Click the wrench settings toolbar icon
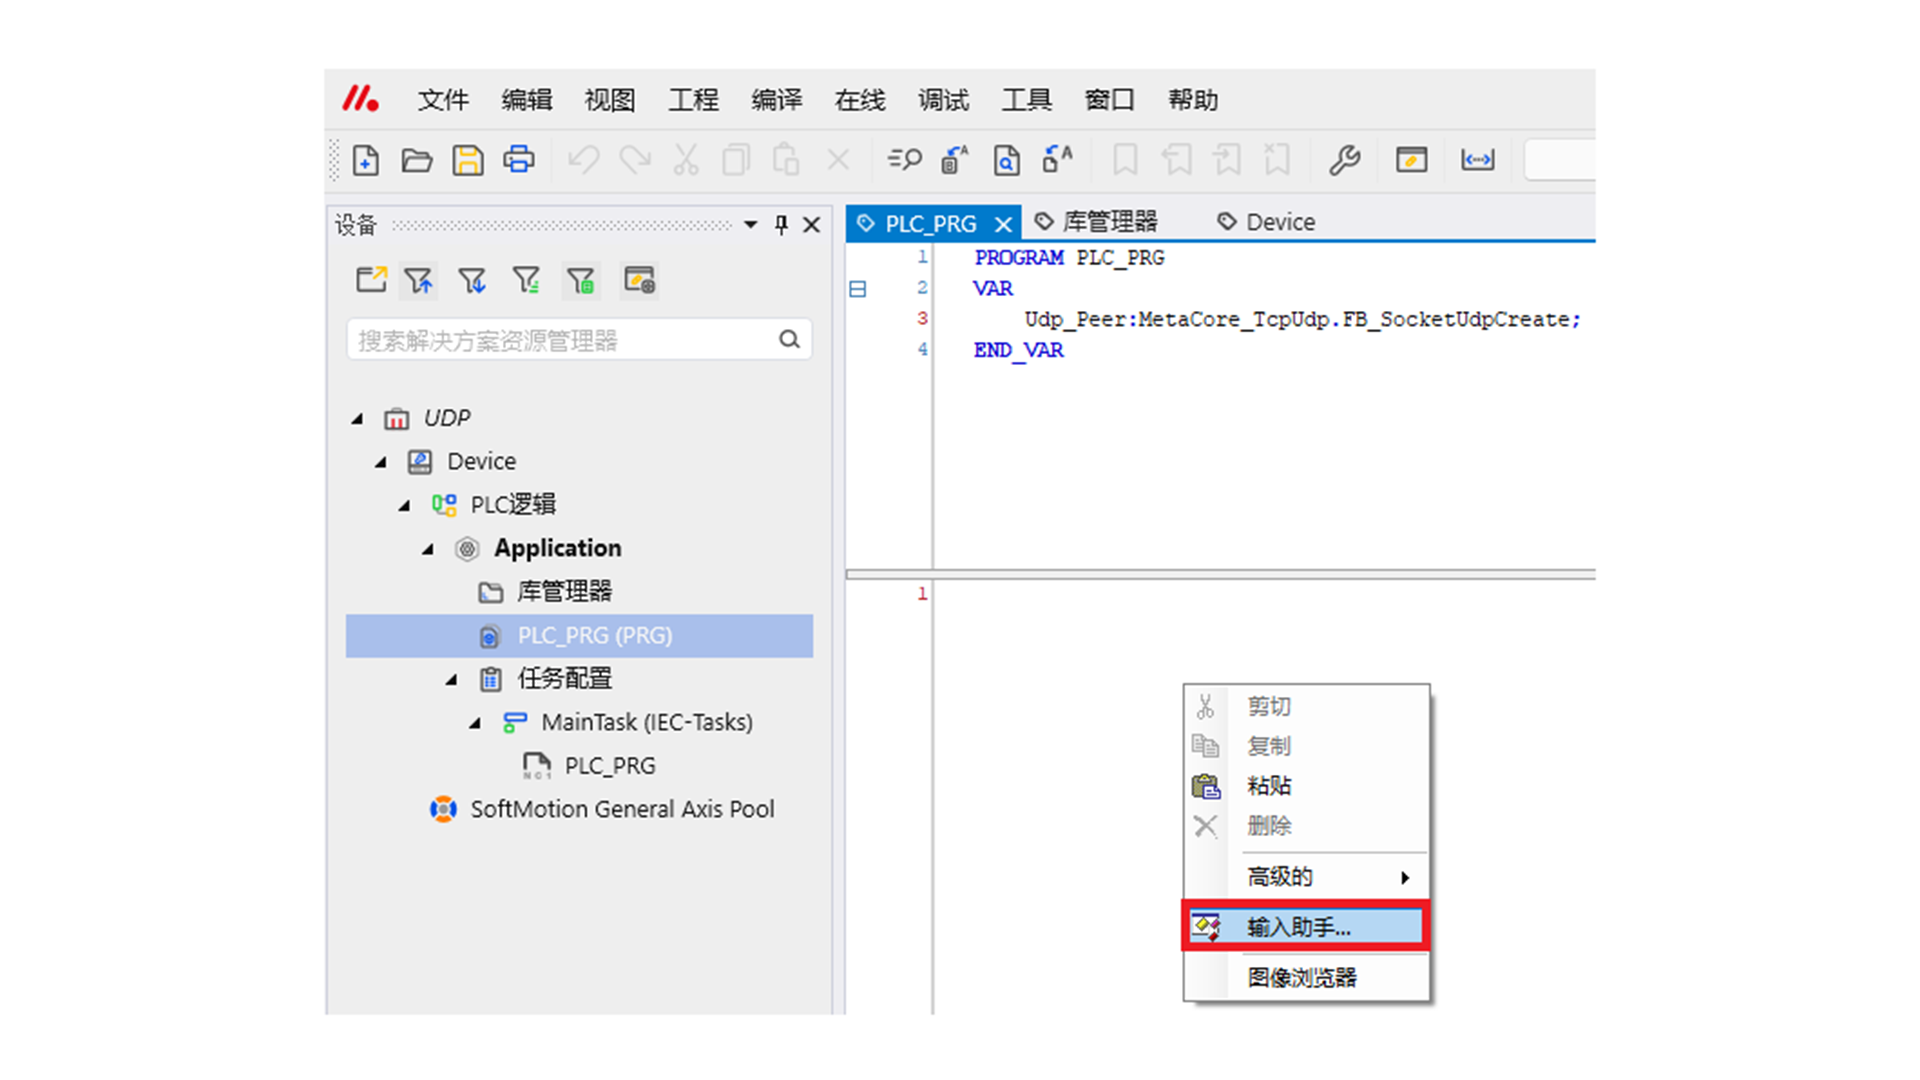The image size is (1920, 1080). coord(1344,160)
